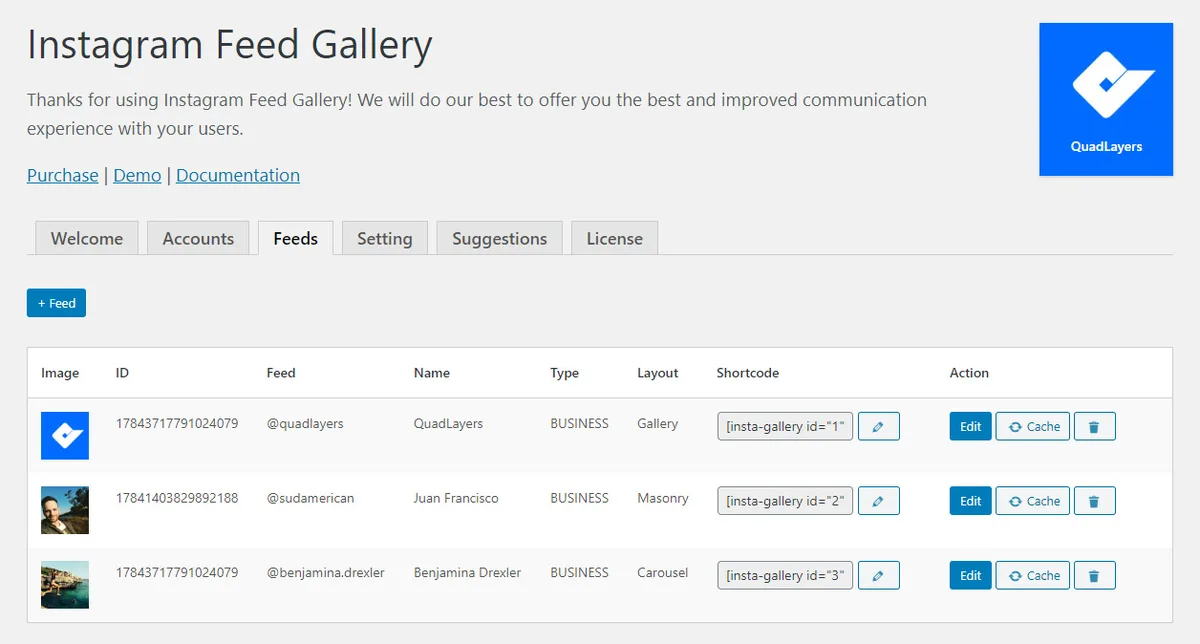Click the Instagram Feed Gallery page title
This screenshot has width=1200, height=644.
click(230, 46)
